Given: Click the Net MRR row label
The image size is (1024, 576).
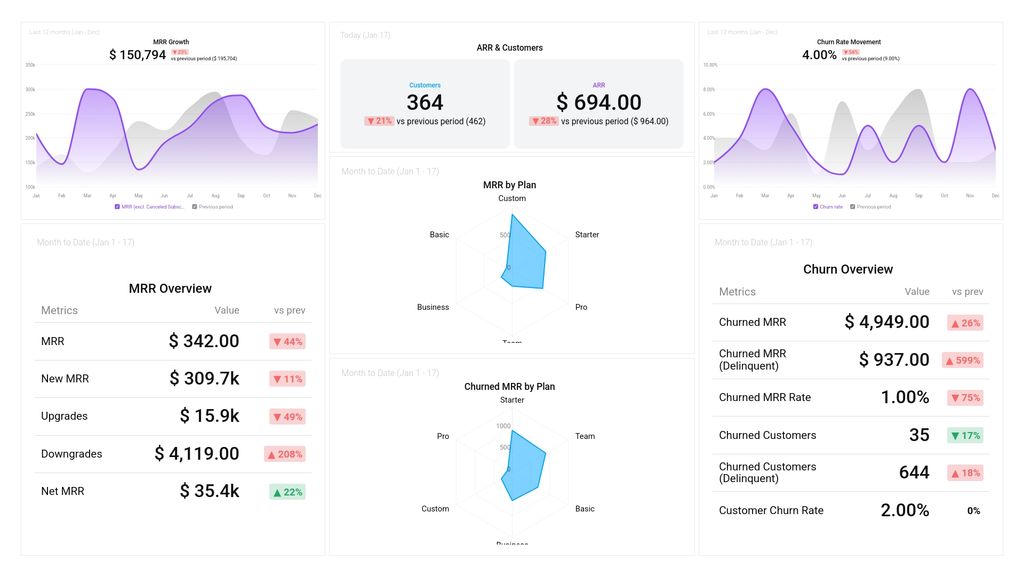Looking at the screenshot, I should point(63,491).
